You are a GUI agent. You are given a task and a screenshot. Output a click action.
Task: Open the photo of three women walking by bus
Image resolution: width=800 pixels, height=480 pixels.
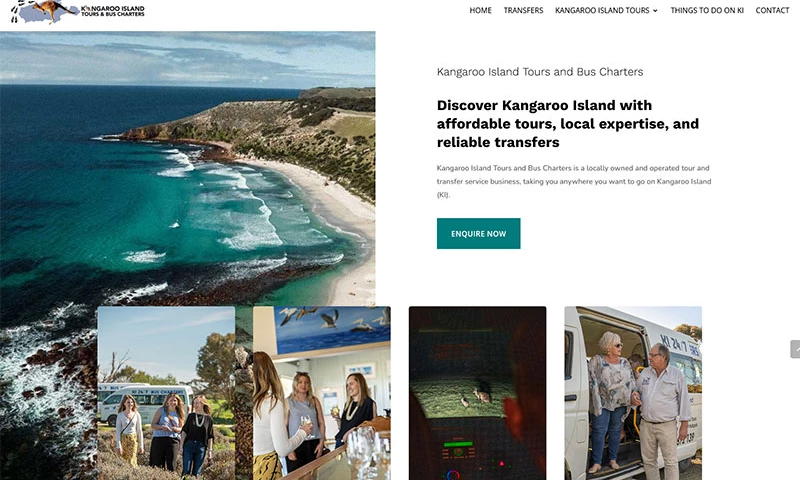point(166,393)
